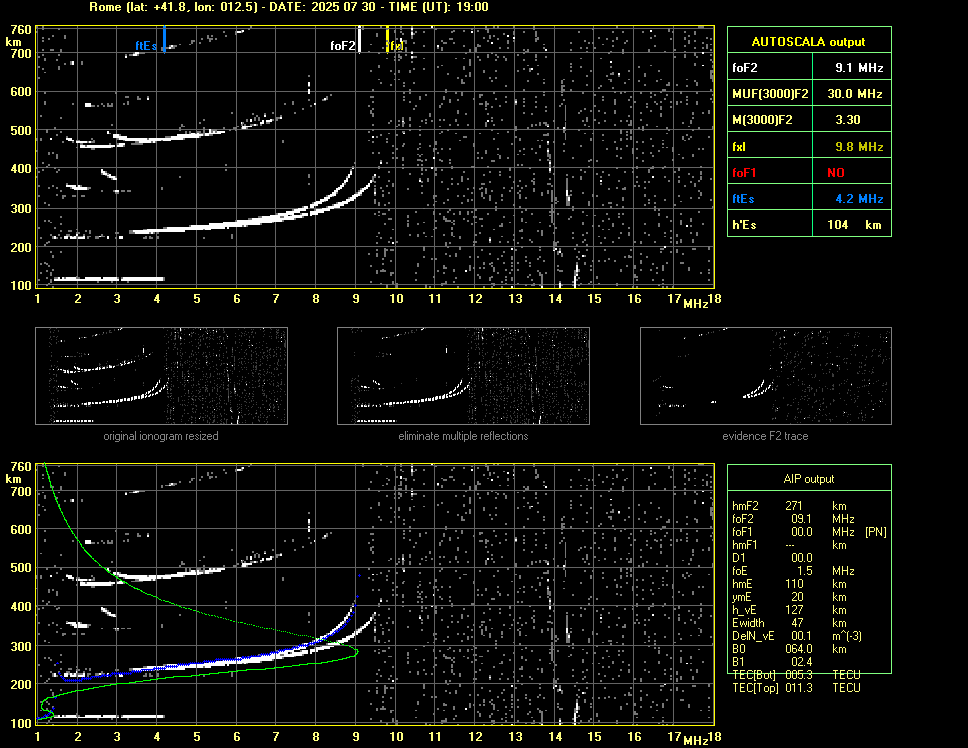Click the ymE 20 km row

click(x=789, y=597)
